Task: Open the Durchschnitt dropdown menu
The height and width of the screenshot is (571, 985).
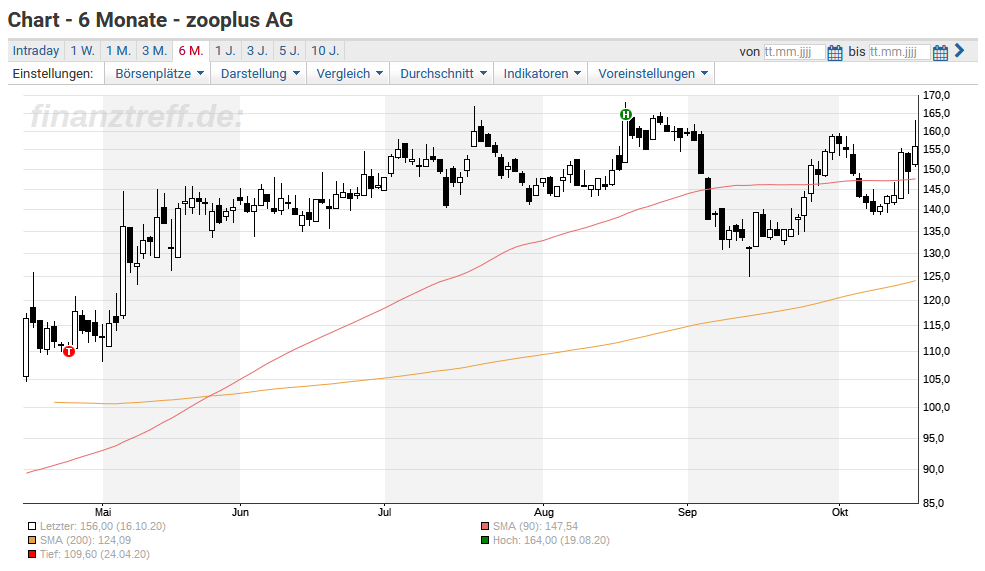Action: click(x=444, y=73)
